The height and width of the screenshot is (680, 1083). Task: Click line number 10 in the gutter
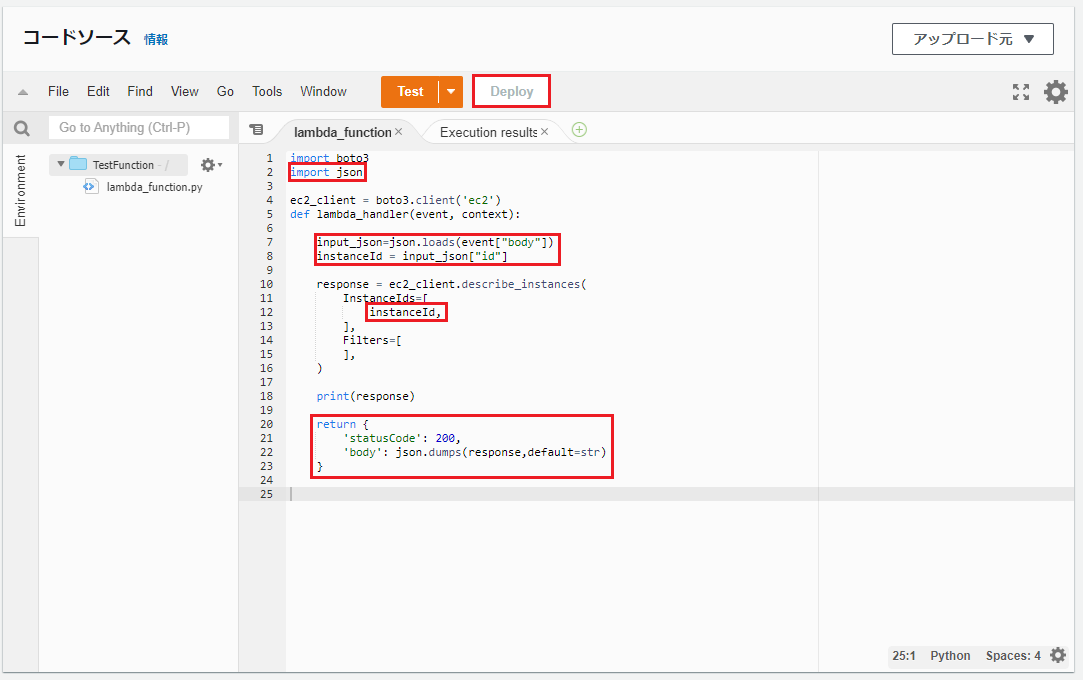point(266,284)
